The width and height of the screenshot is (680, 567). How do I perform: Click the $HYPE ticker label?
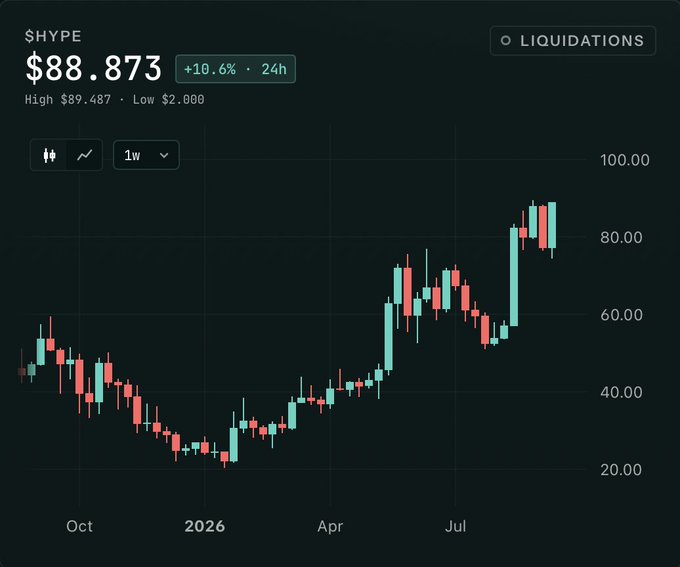tap(53, 36)
